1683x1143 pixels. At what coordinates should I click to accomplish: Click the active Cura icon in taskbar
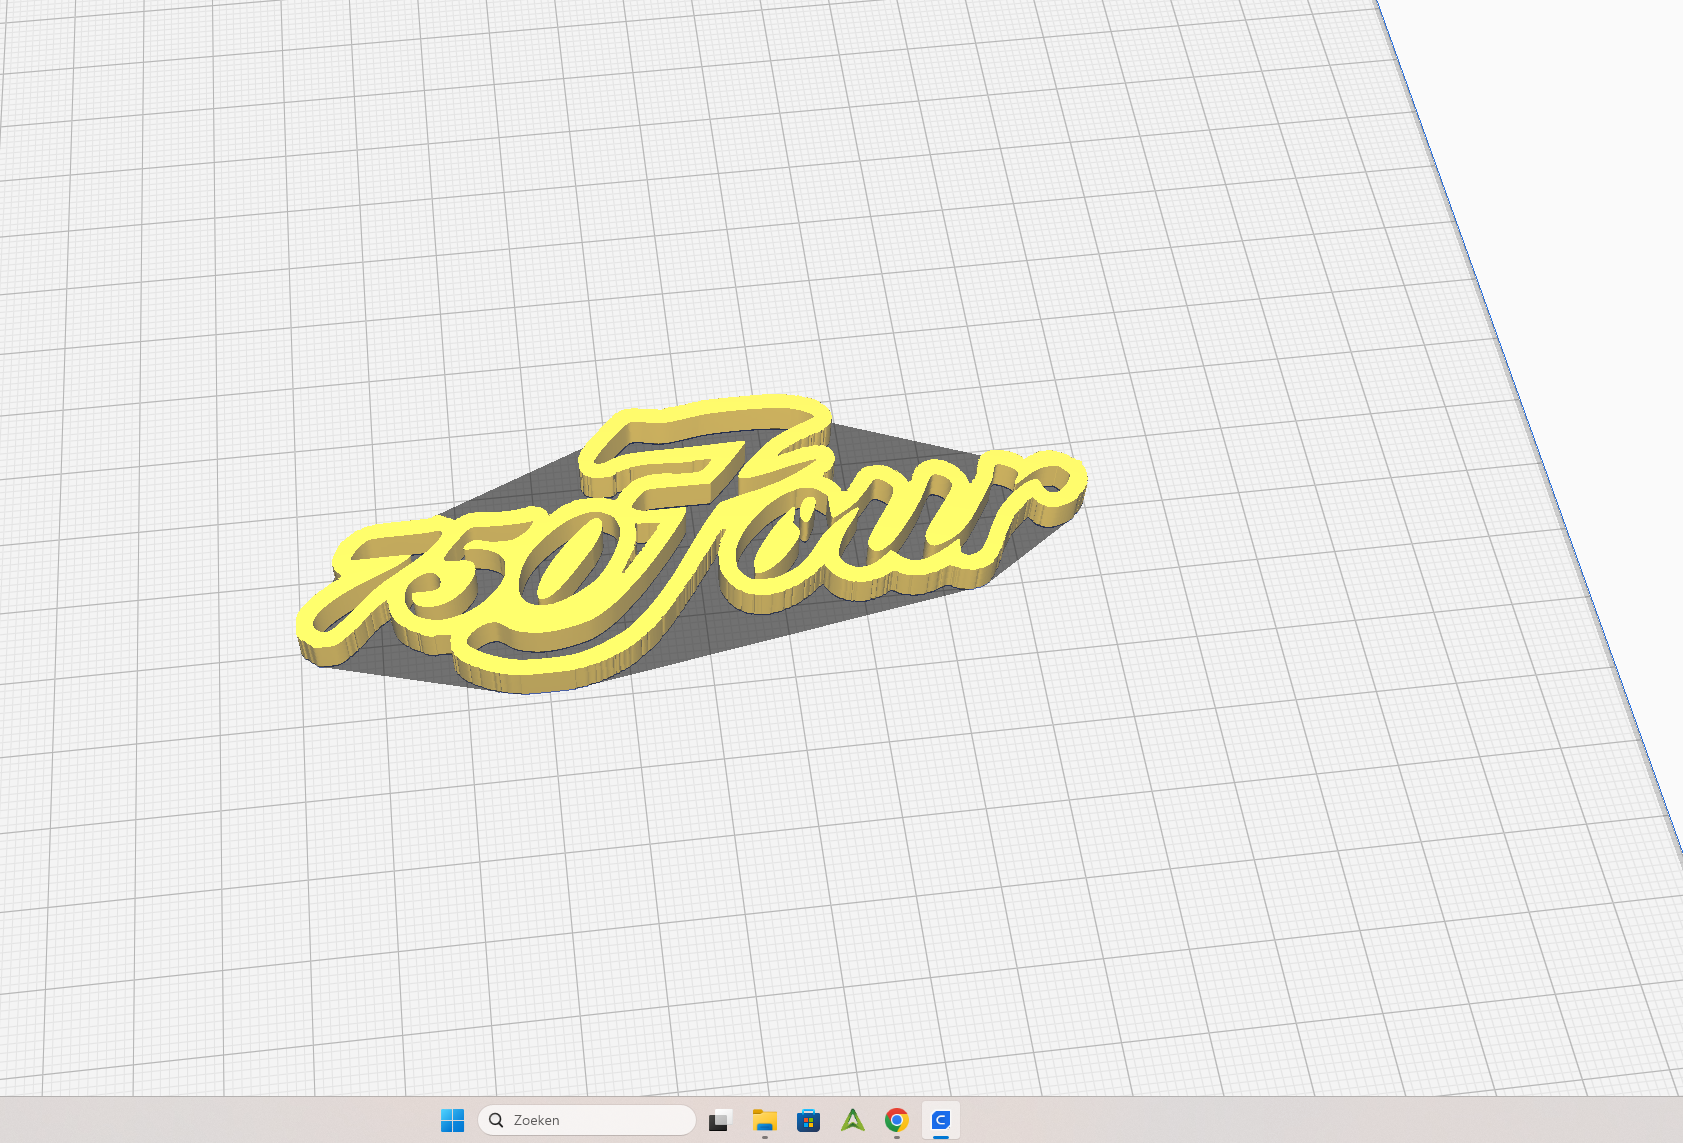click(x=941, y=1120)
